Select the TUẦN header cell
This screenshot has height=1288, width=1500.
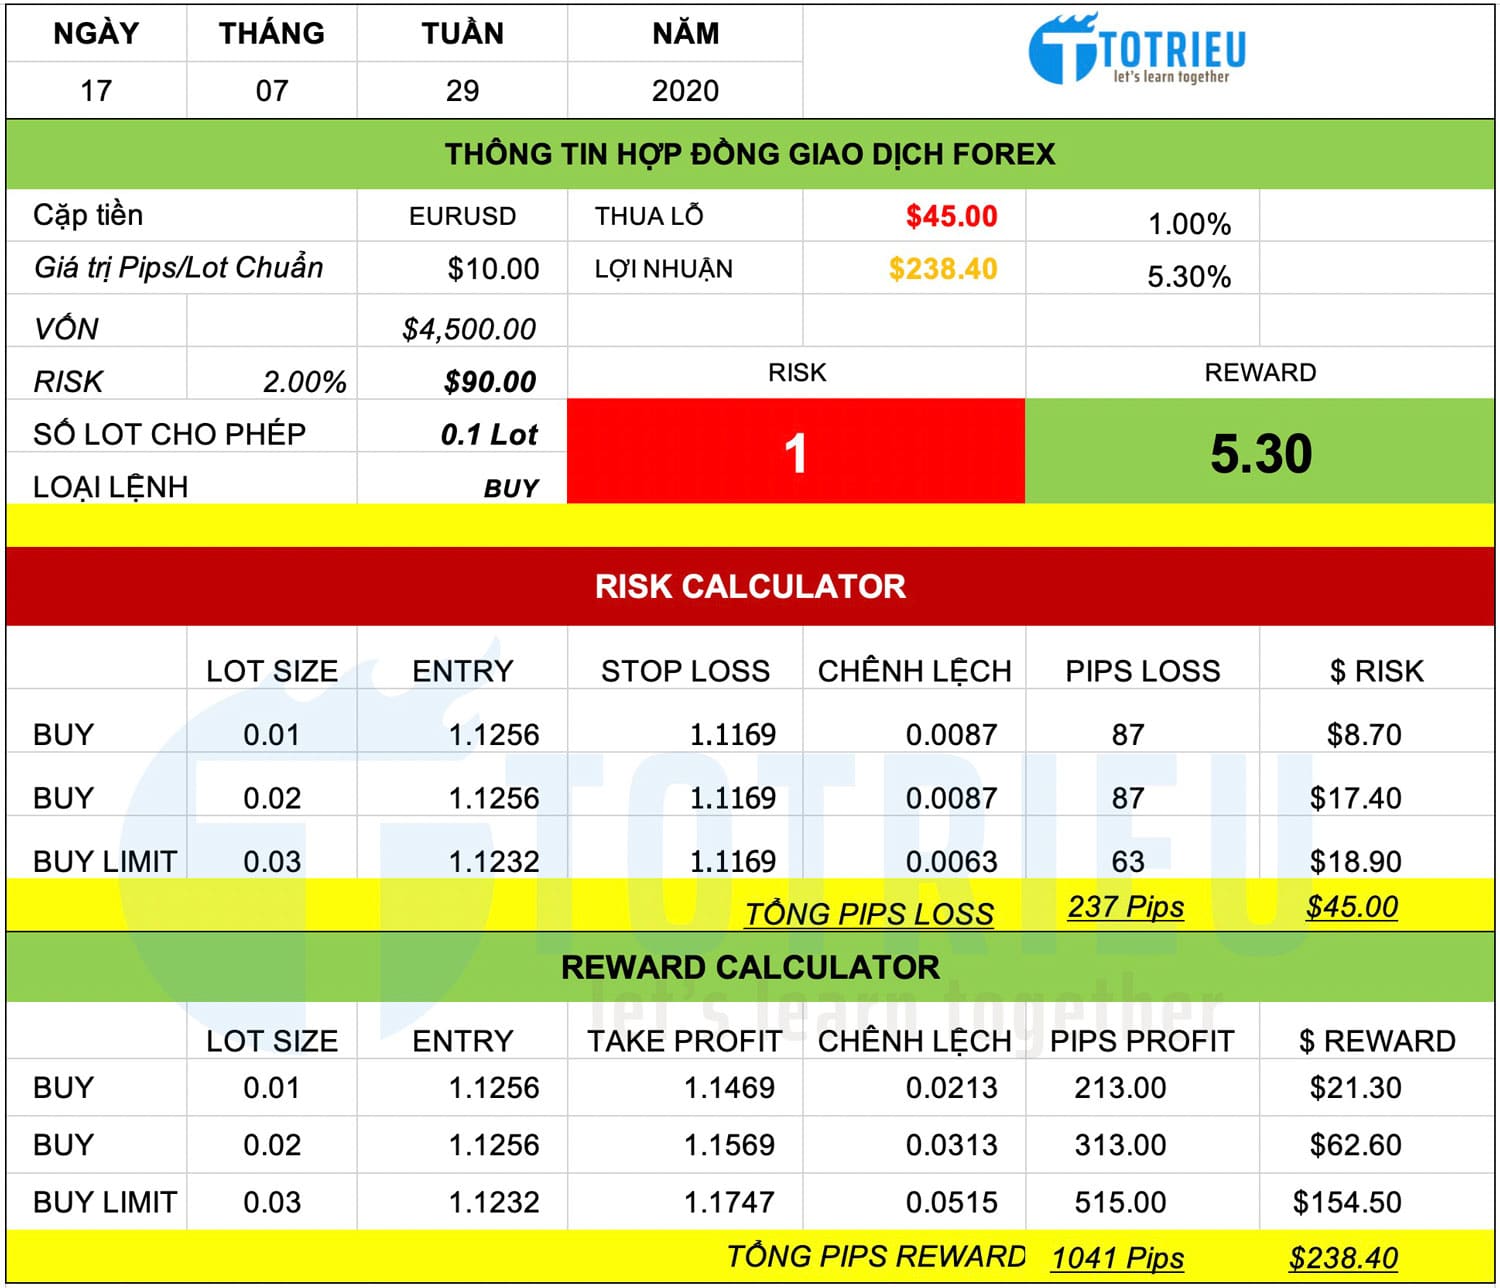(462, 33)
